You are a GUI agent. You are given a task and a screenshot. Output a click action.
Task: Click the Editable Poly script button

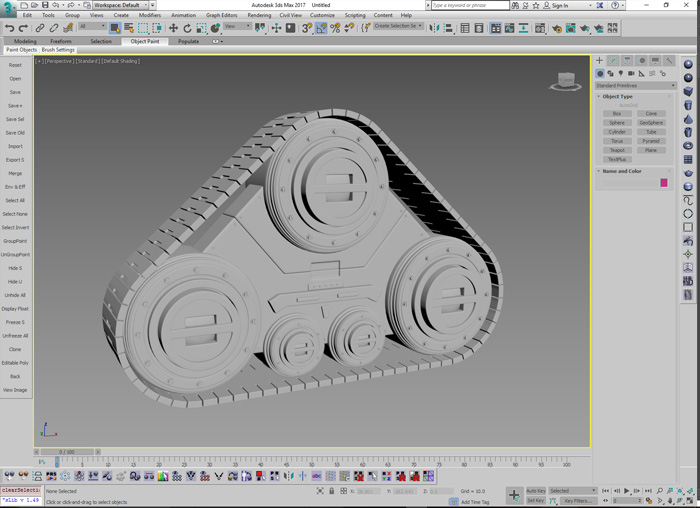point(15,363)
